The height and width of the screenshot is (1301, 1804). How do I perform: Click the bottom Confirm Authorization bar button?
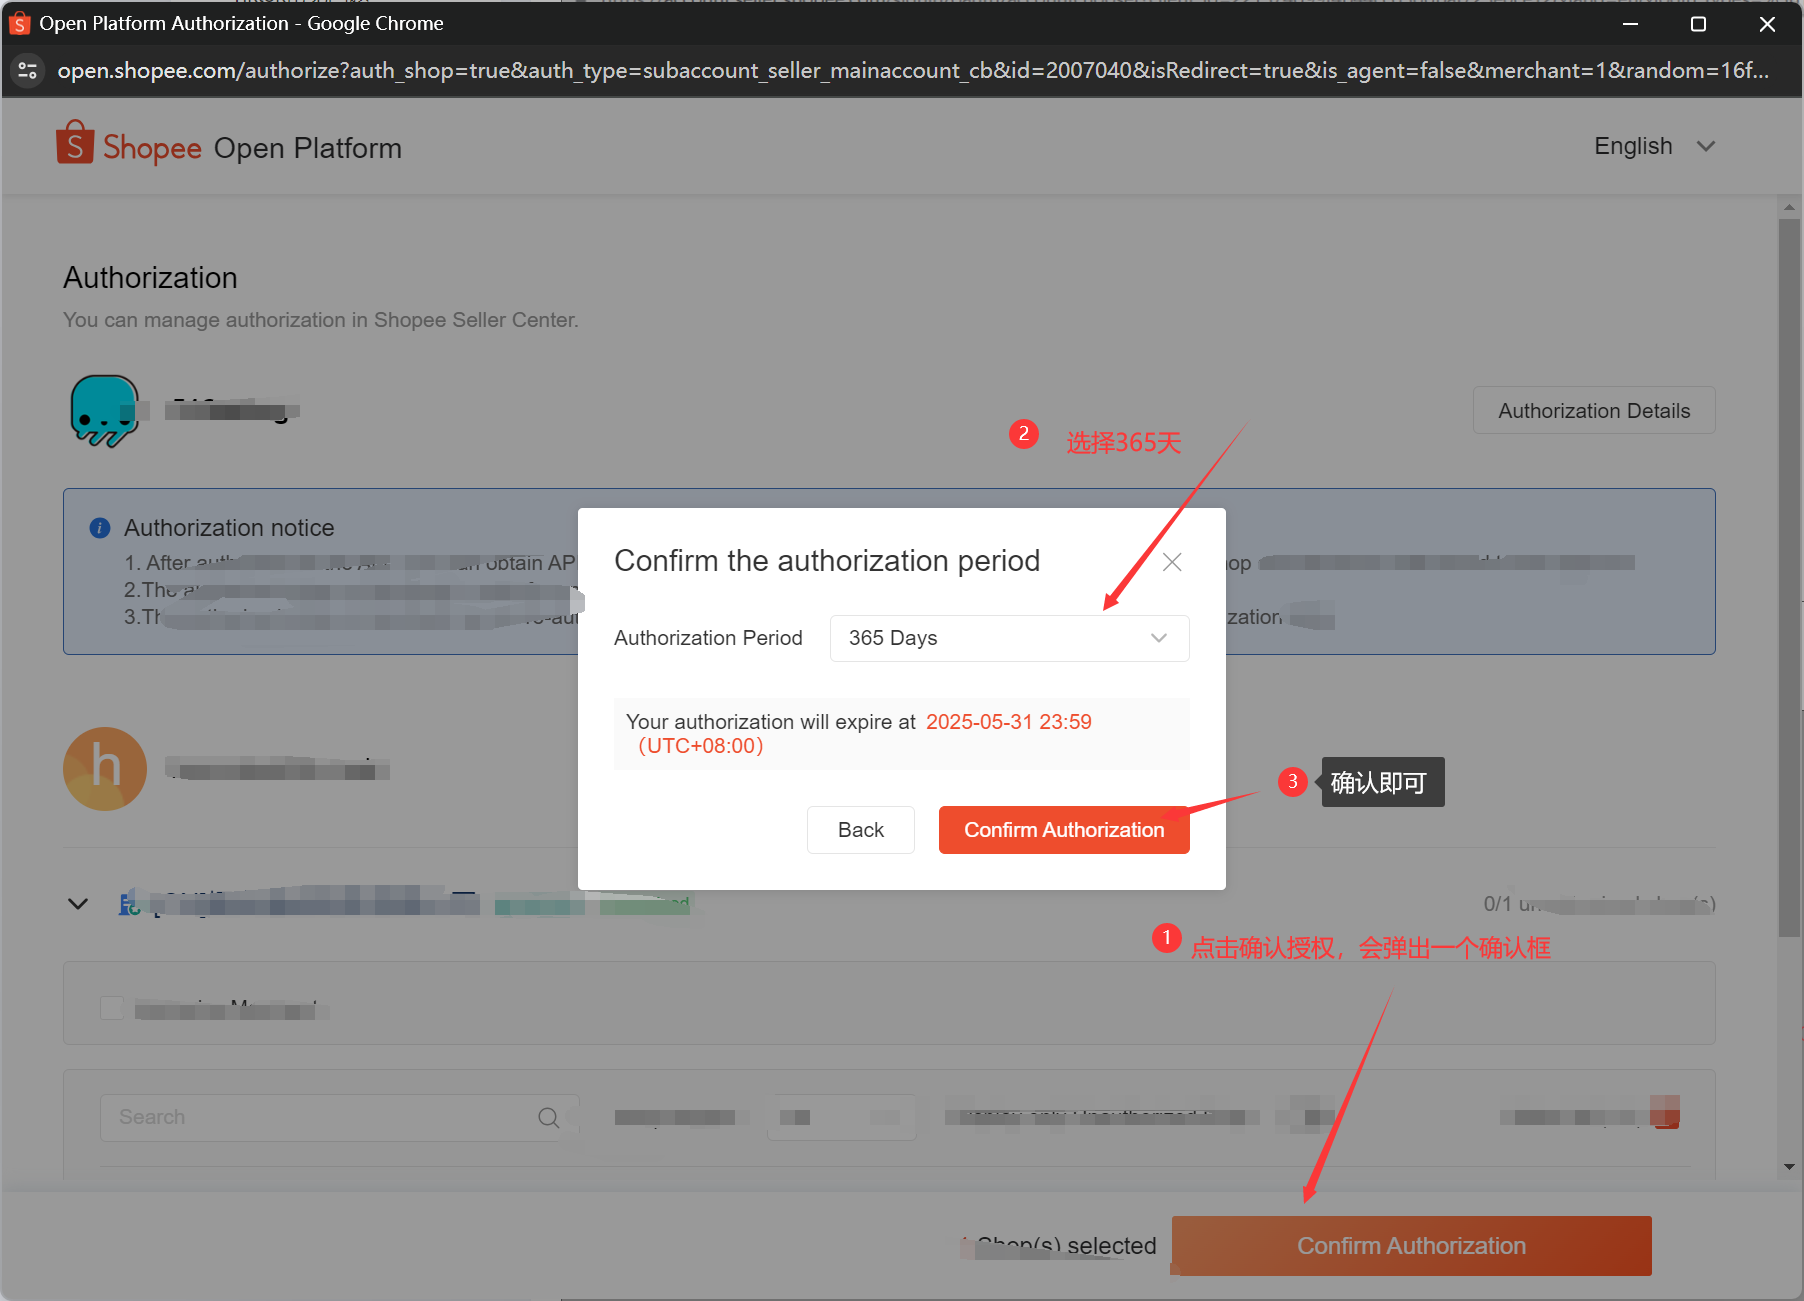[x=1411, y=1246]
